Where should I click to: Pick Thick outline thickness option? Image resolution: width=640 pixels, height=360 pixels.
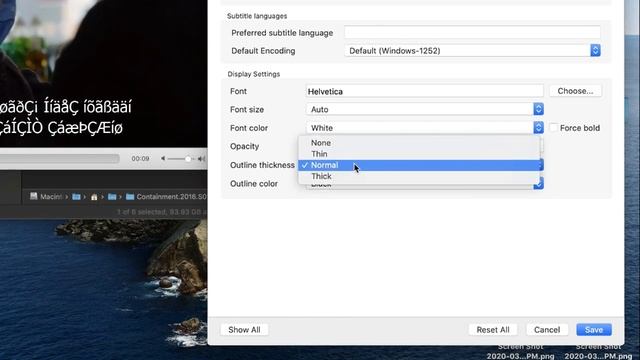pos(419,176)
